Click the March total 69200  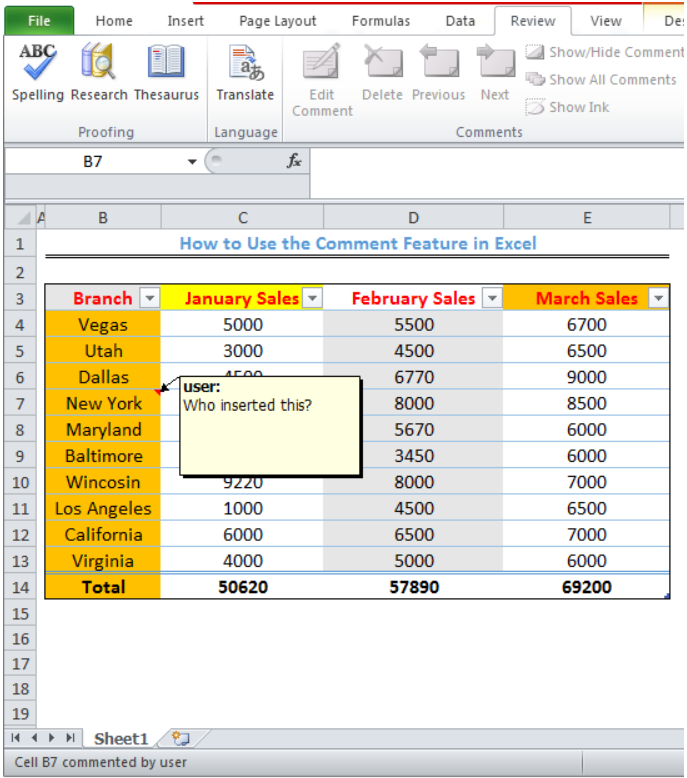[587, 587]
